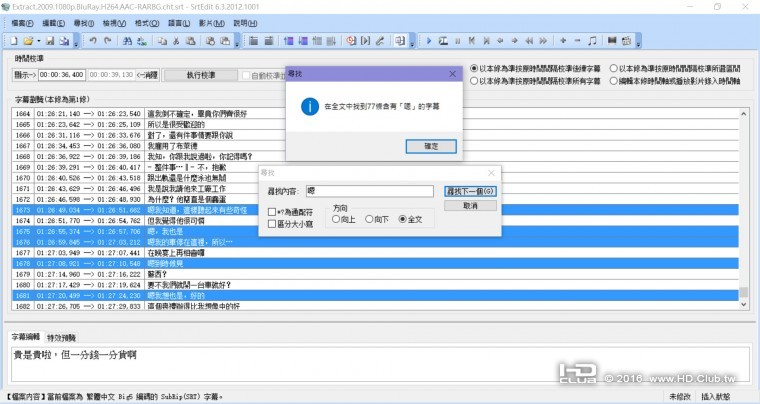Click the subtitle editing text area
760x404 pixels.
pyautogui.click(x=378, y=363)
